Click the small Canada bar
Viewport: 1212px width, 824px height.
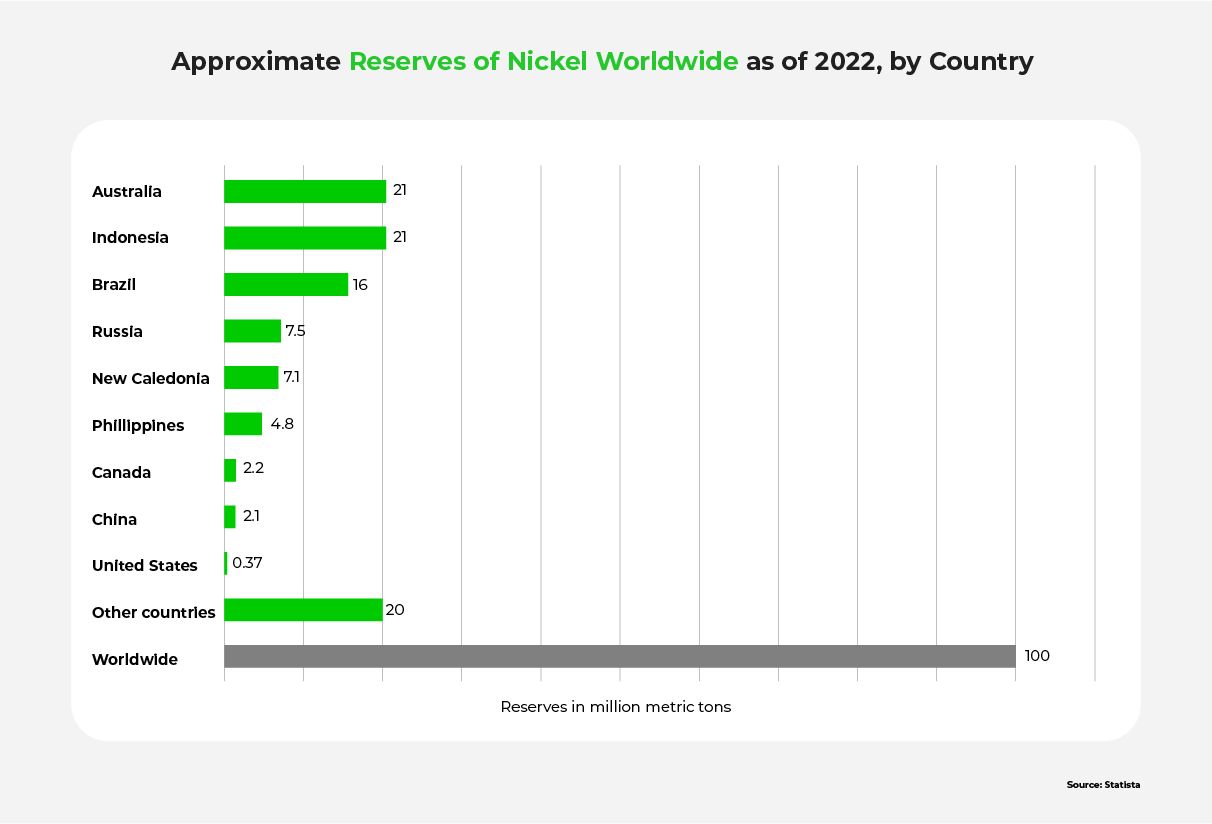[230, 470]
